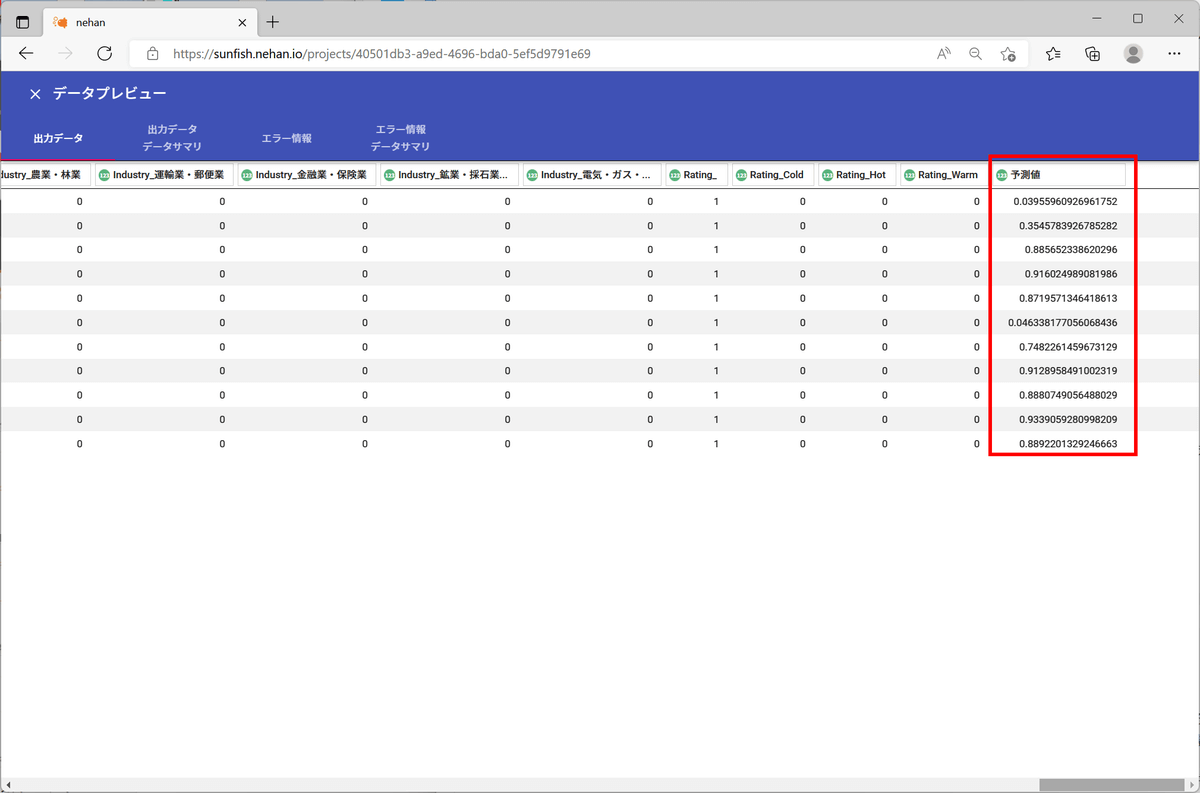Click predicted value 0.885652338620296

[x=1071, y=249]
